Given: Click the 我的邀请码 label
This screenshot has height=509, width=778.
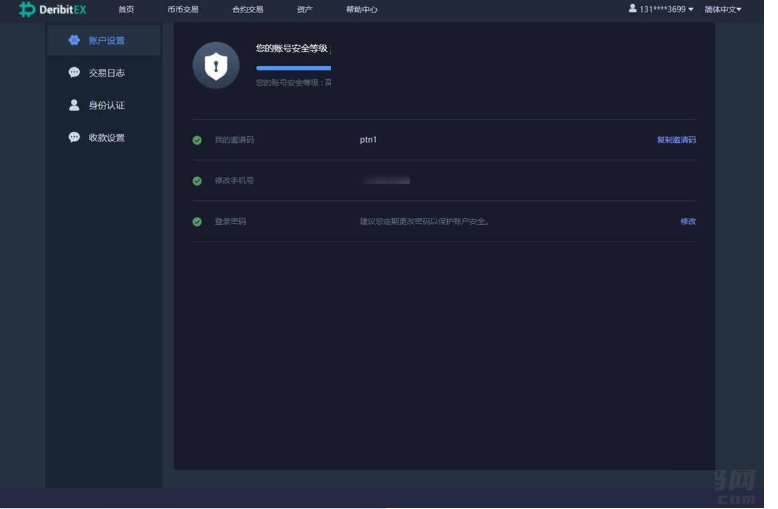Looking at the screenshot, I should coord(234,140).
